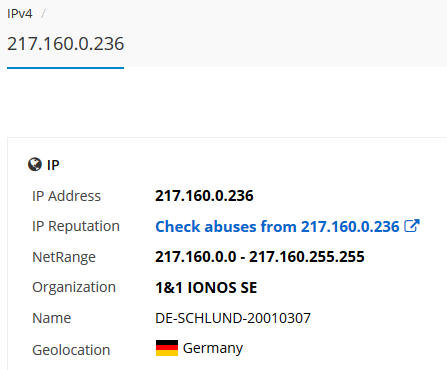Image resolution: width=447 pixels, height=370 pixels.
Task: Click the German flag icon
Action: (167, 348)
